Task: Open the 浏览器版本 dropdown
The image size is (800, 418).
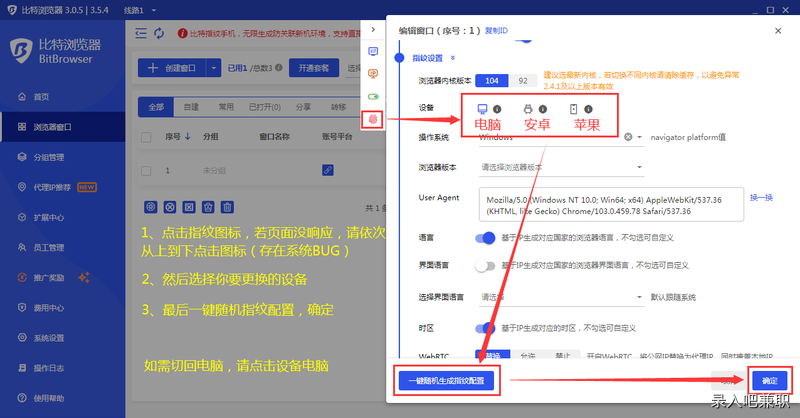Action: [x=561, y=167]
